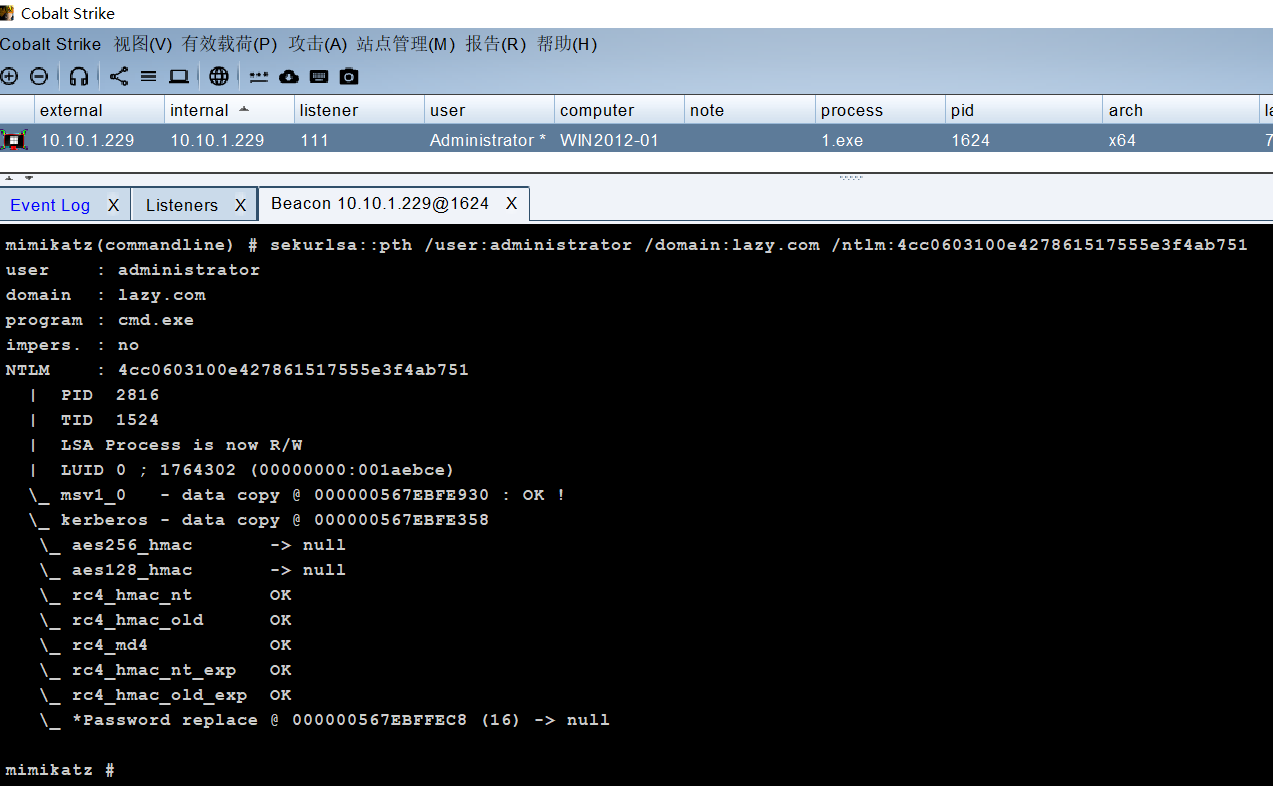Open the 报告(R) menu

tap(496, 44)
